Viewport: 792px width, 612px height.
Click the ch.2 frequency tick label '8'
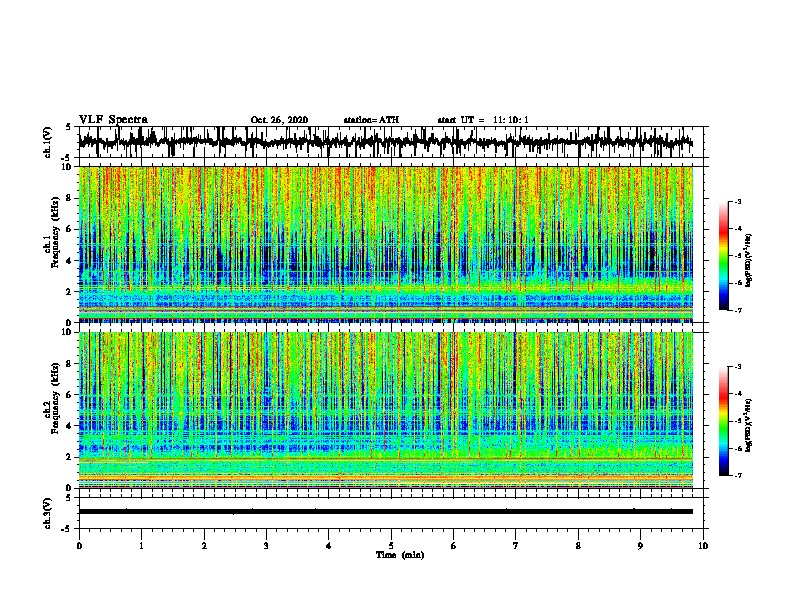(x=70, y=364)
